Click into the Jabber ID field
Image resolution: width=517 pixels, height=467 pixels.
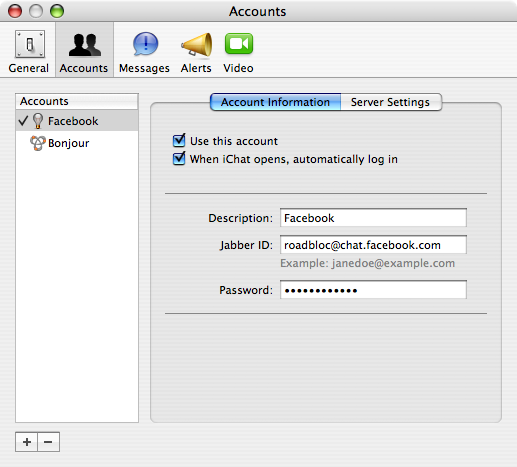click(373, 245)
